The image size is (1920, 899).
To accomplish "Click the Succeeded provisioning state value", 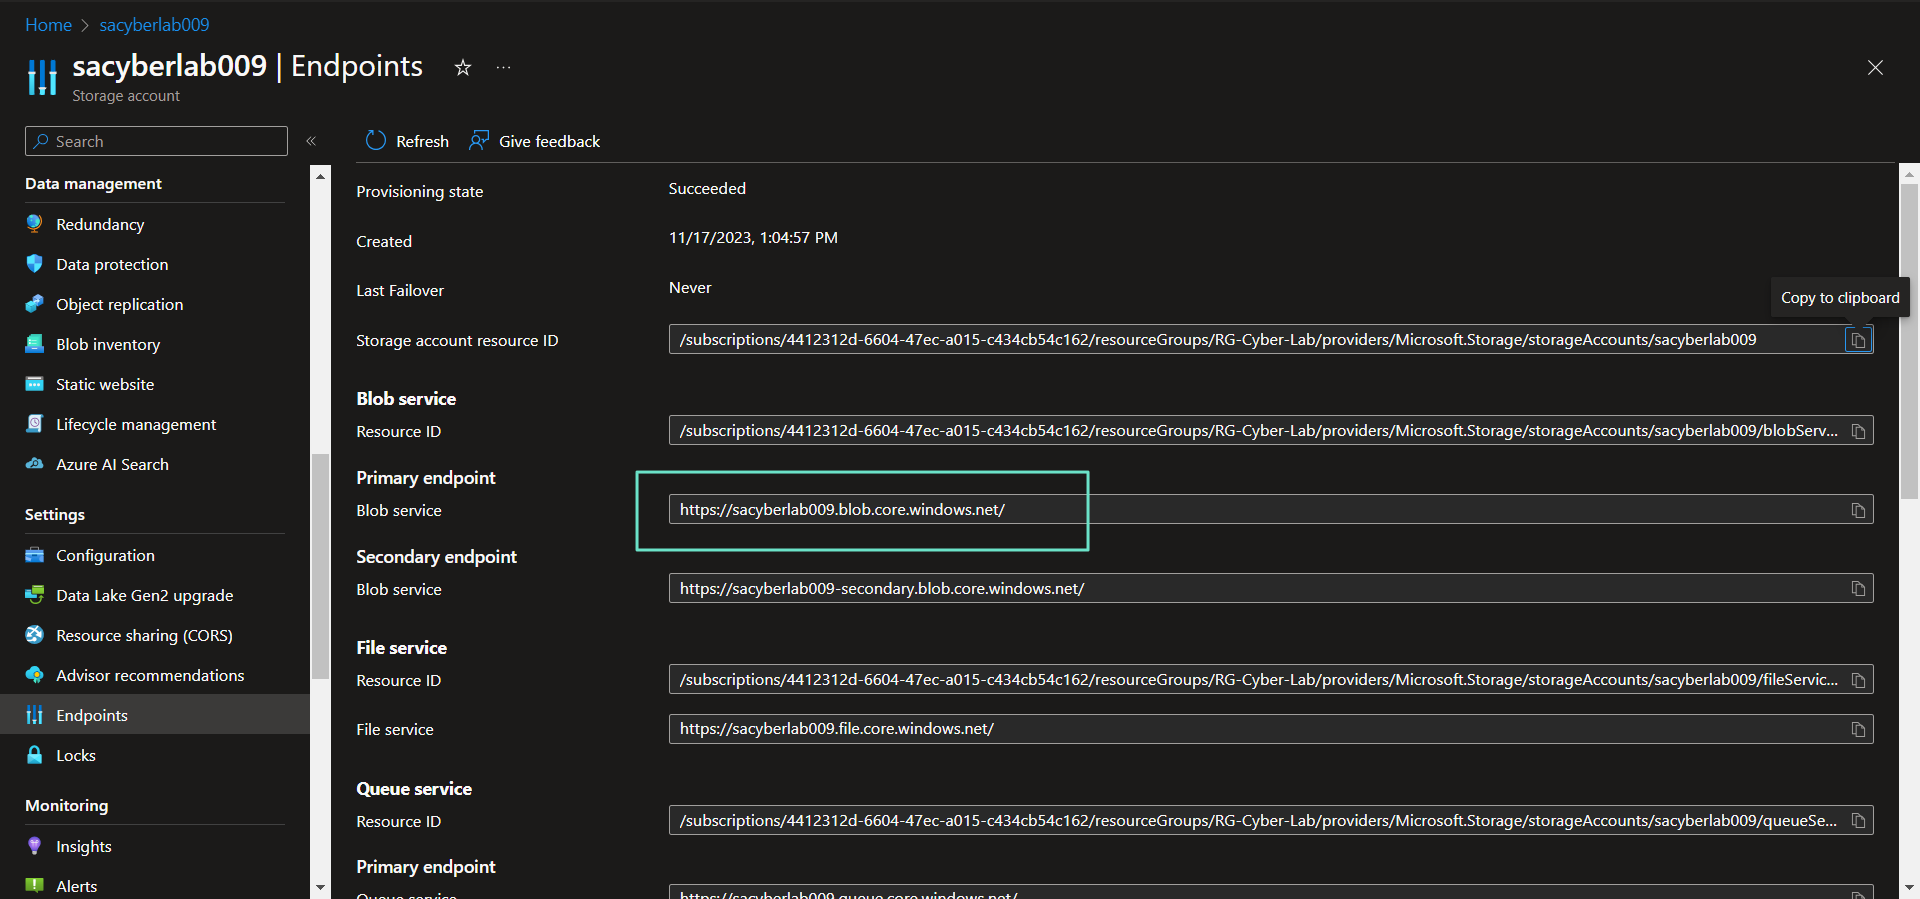I will point(707,188).
